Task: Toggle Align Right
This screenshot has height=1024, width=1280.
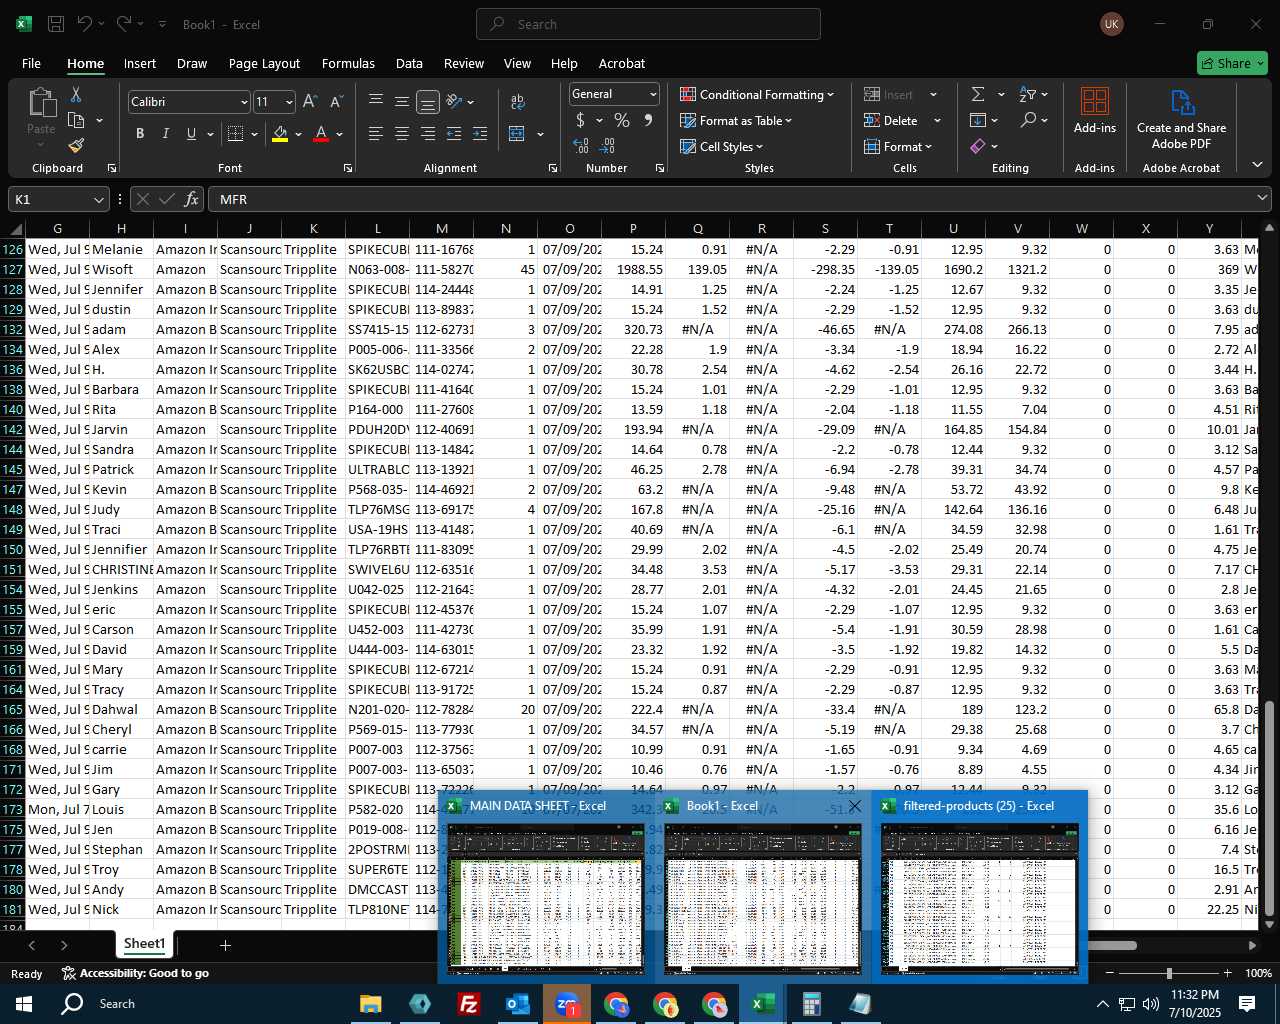Action: click(x=428, y=133)
